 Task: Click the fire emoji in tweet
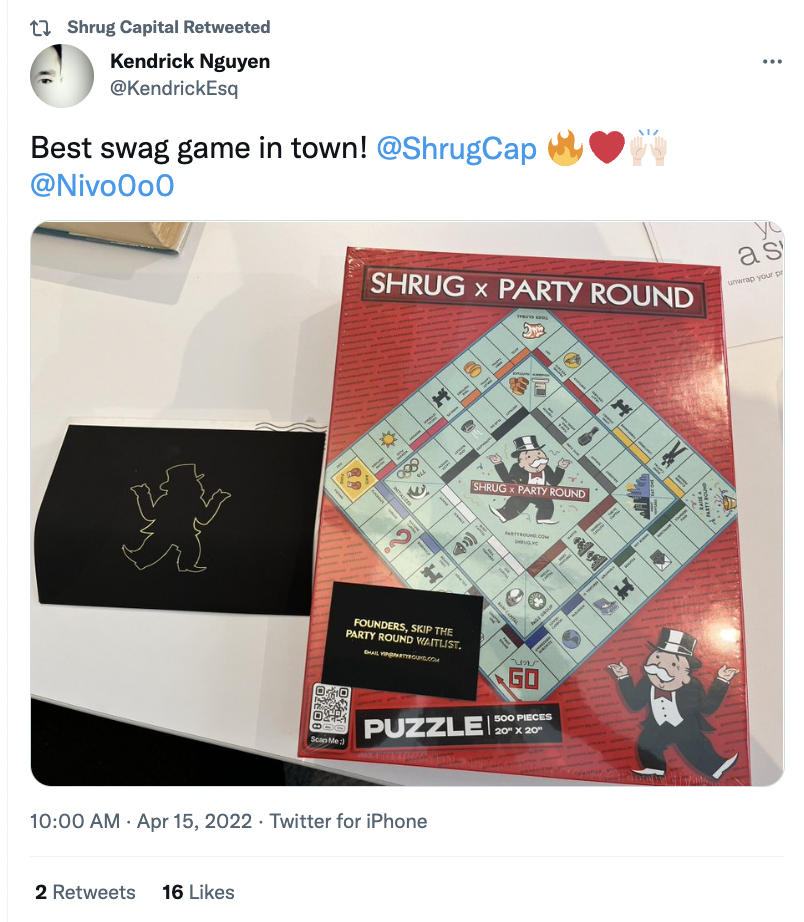(565, 148)
